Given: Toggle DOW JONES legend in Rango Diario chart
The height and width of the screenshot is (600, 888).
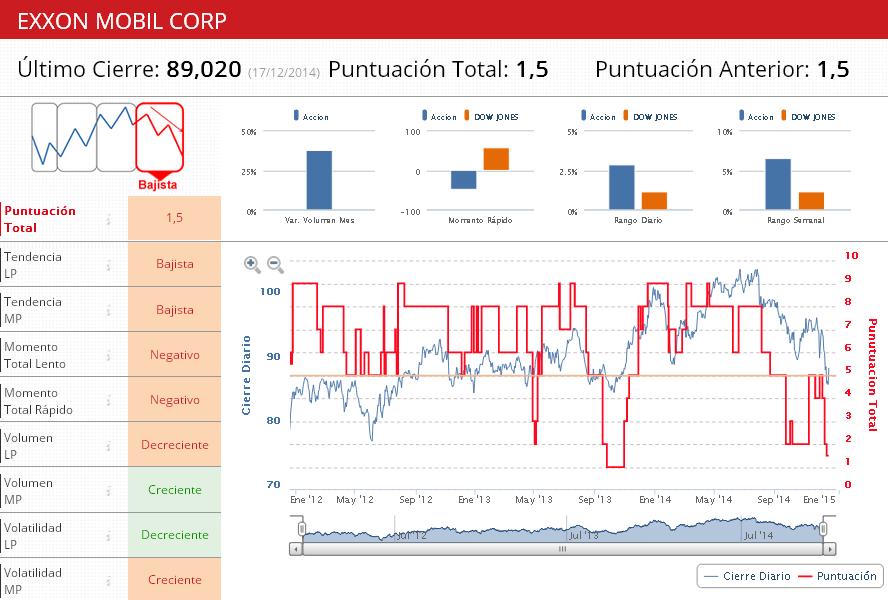Looking at the screenshot, I should (x=650, y=116).
